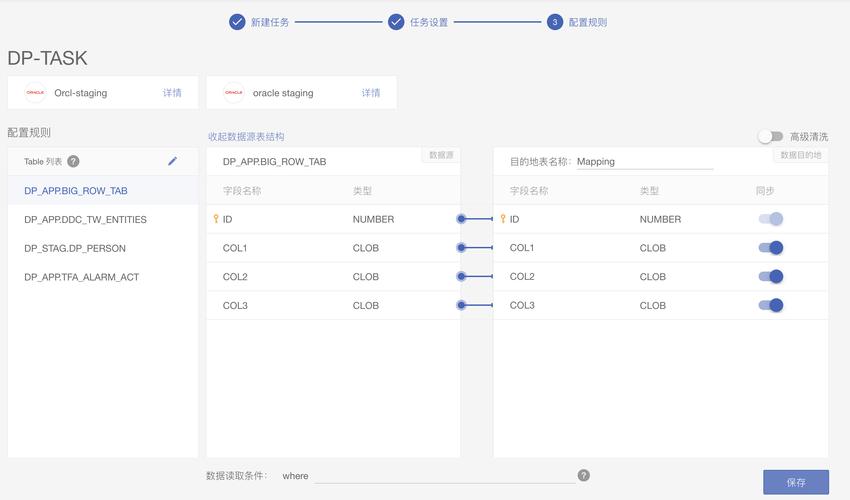Image resolution: width=850 pixels, height=500 pixels.
Task: Open help tooltip next to Table 列表
Action: (x=73, y=161)
